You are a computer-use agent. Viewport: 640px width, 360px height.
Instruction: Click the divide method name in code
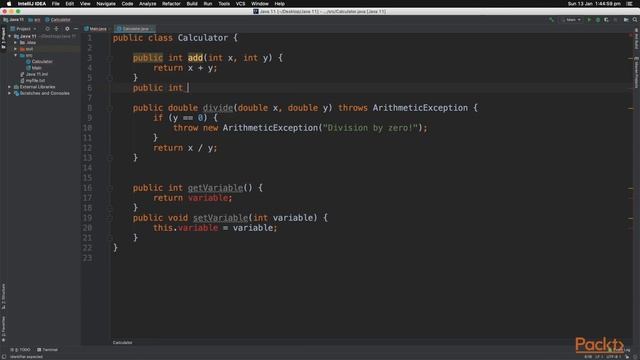(x=218, y=108)
